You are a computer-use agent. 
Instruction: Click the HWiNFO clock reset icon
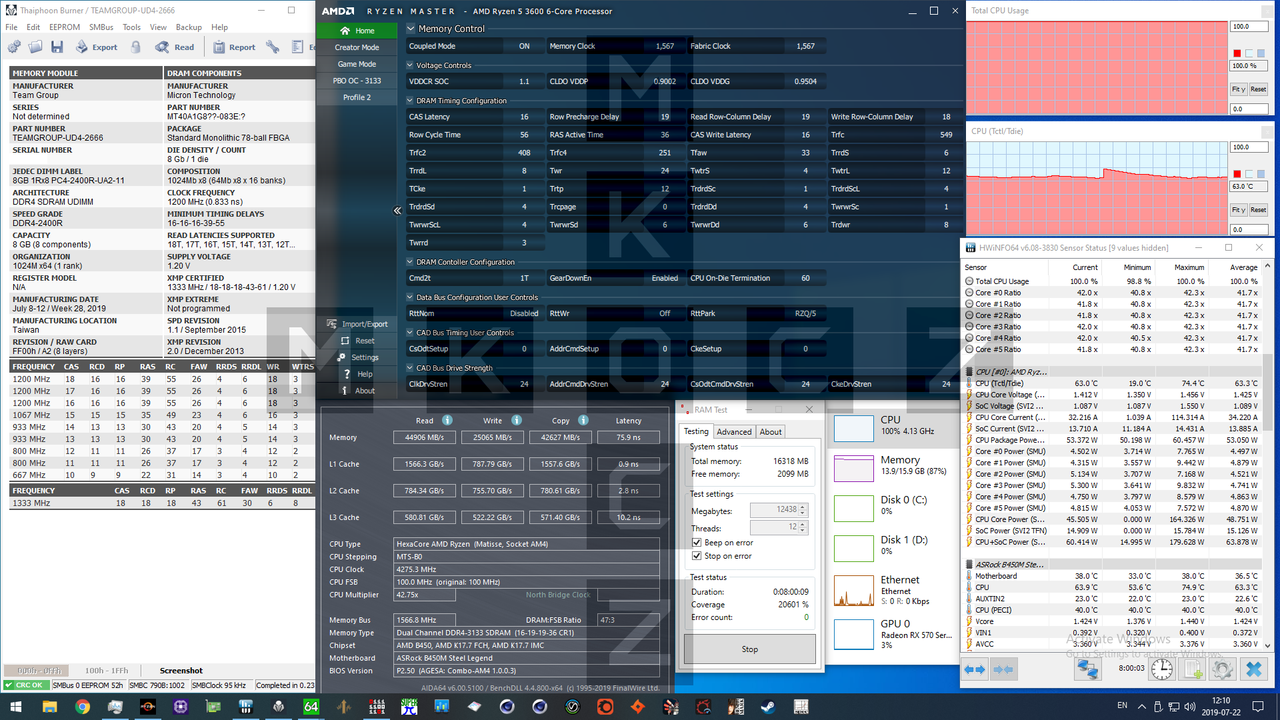pos(1162,669)
